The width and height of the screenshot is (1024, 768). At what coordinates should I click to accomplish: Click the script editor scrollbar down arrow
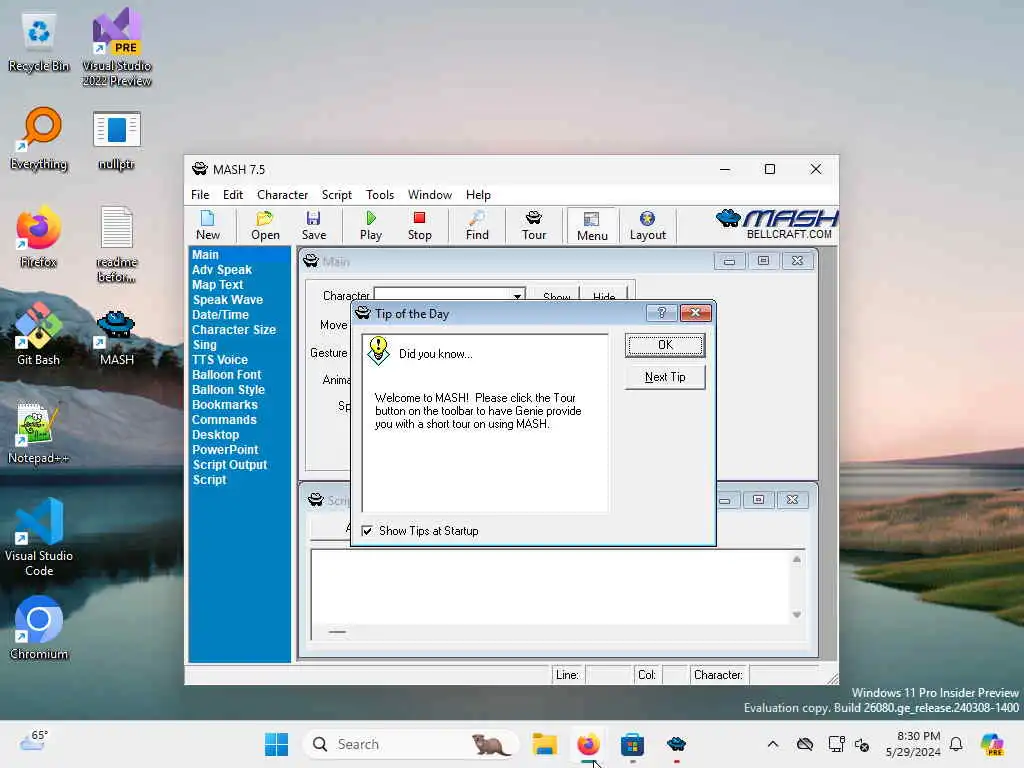797,615
